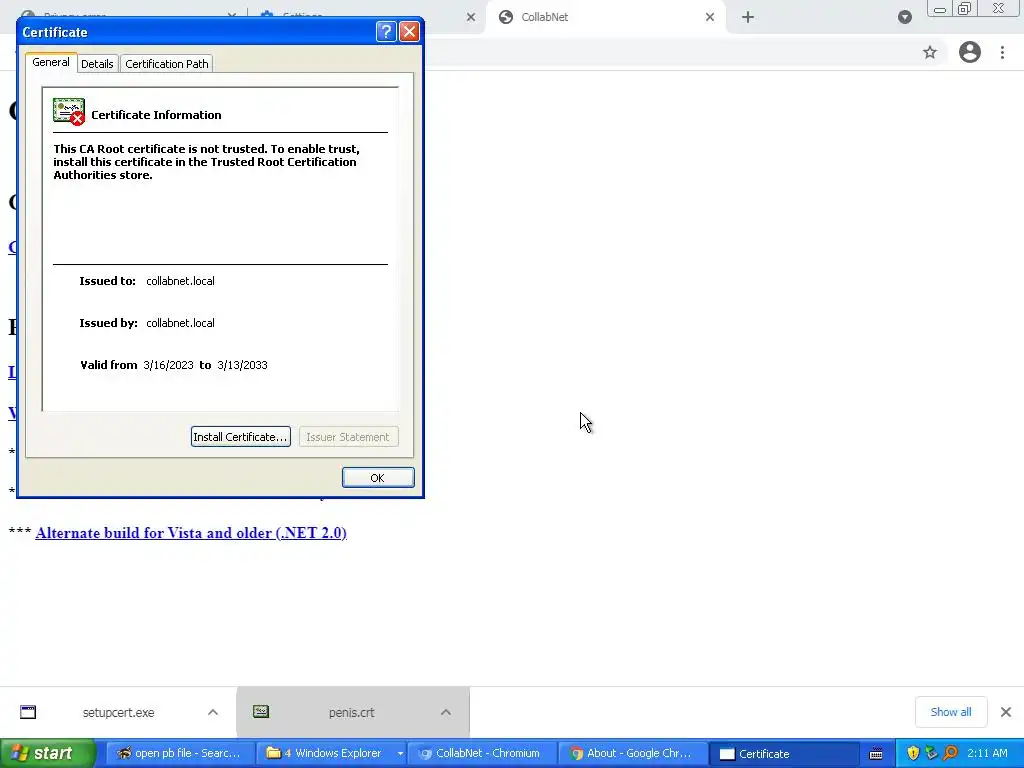Viewport: 1024px width, 768px height.
Task: Bookmark this page with star icon
Action: pos(930,52)
